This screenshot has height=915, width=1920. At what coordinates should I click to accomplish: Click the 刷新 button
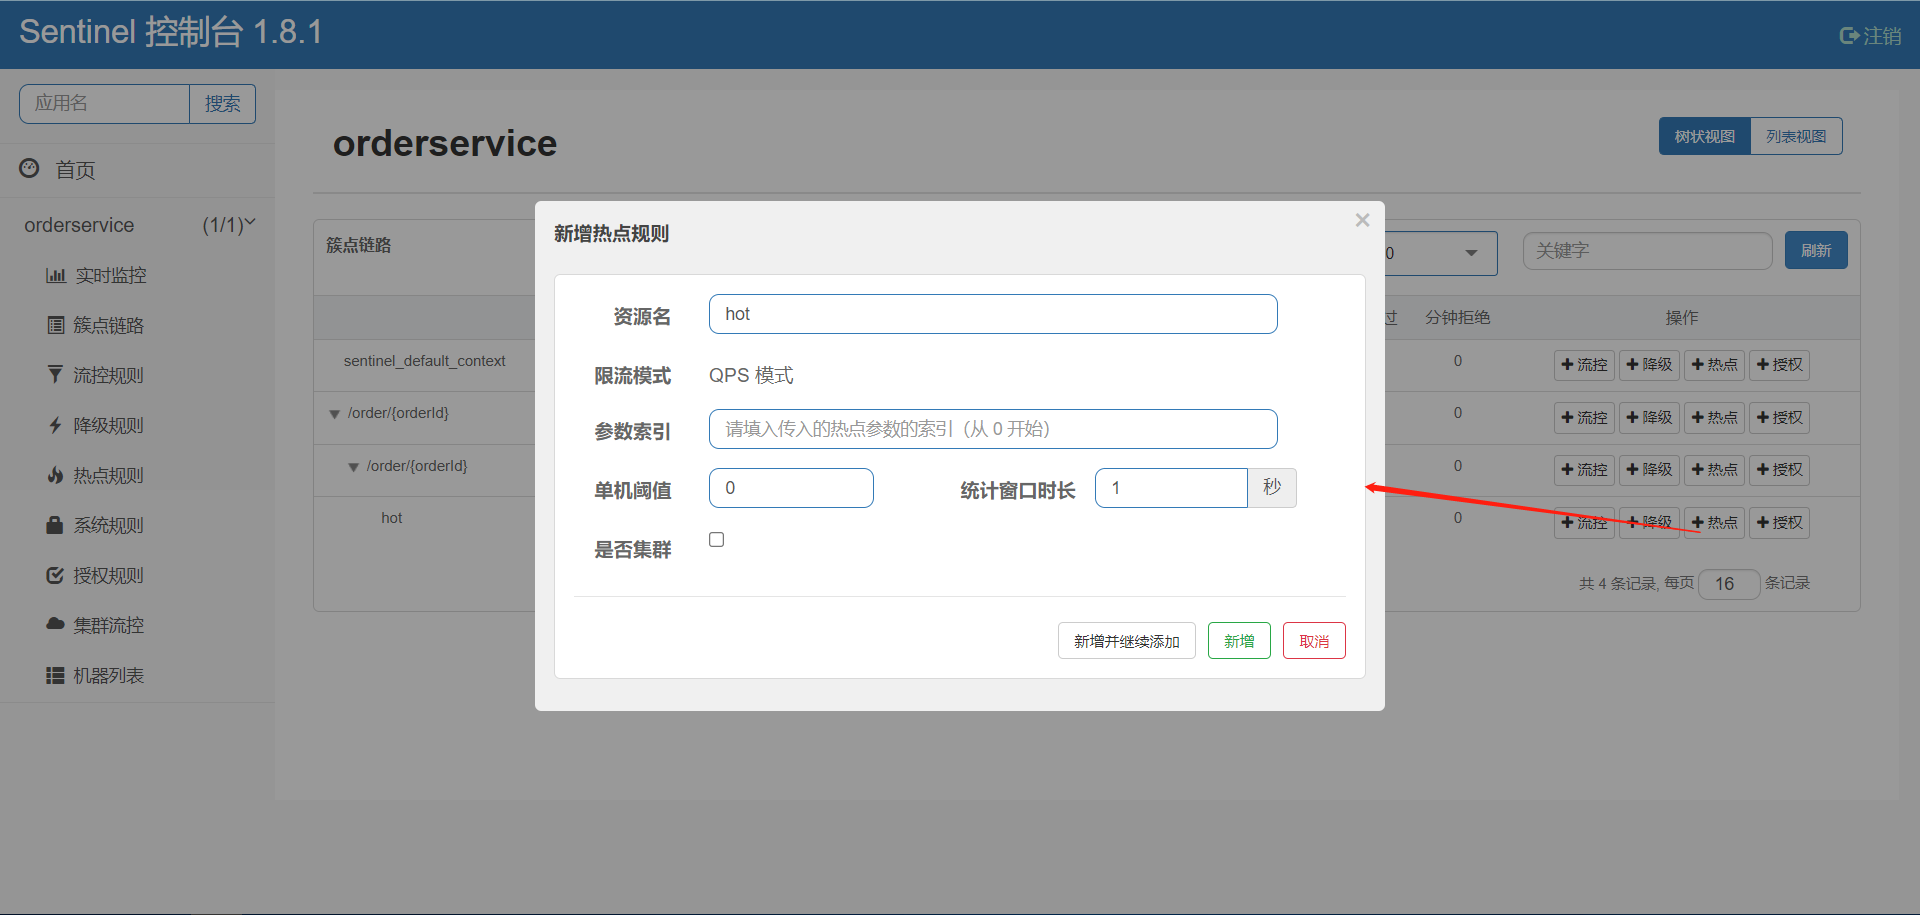tap(1816, 250)
